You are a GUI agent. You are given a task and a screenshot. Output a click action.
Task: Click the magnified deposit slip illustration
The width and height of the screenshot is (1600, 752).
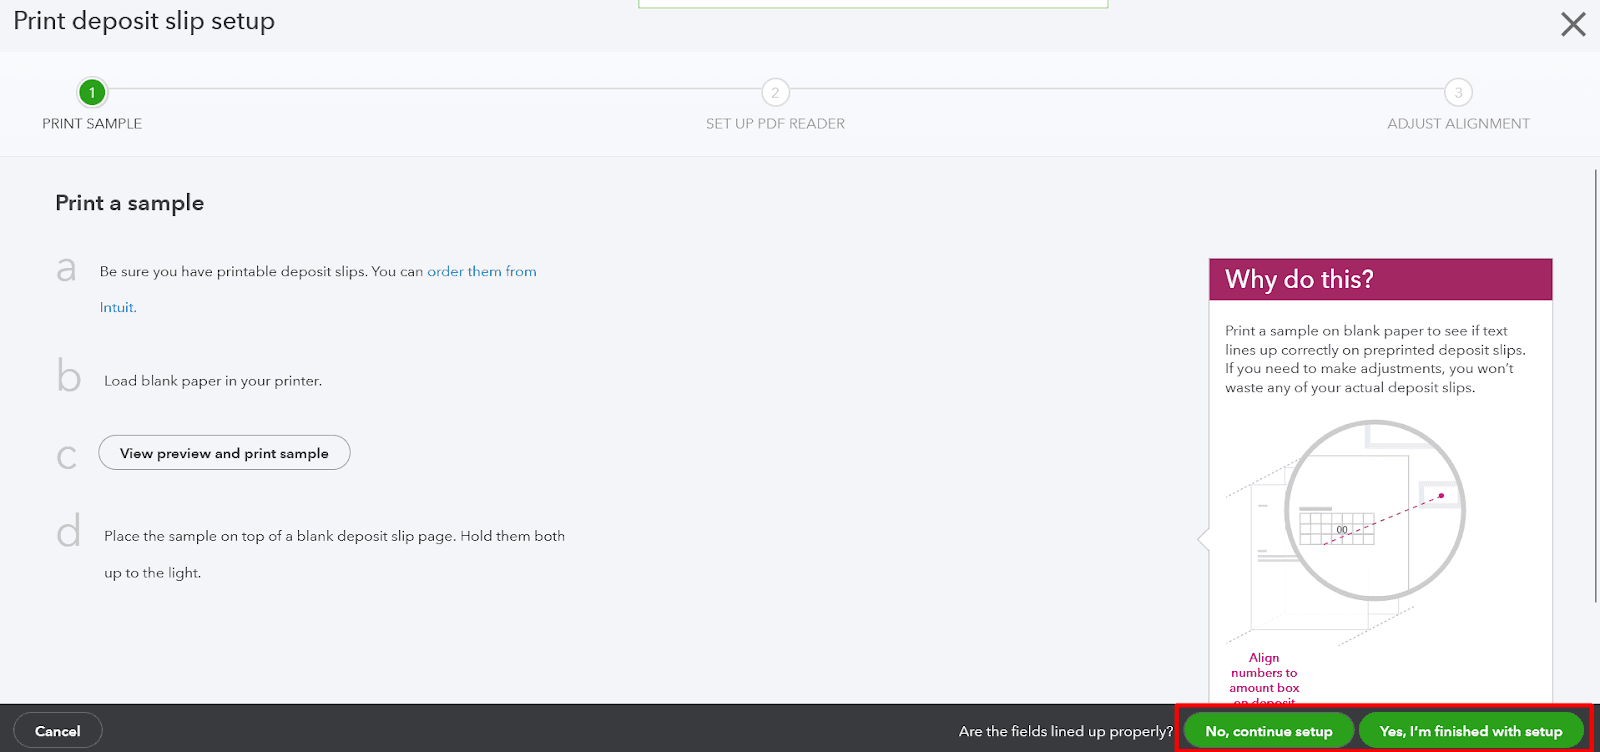1374,511
